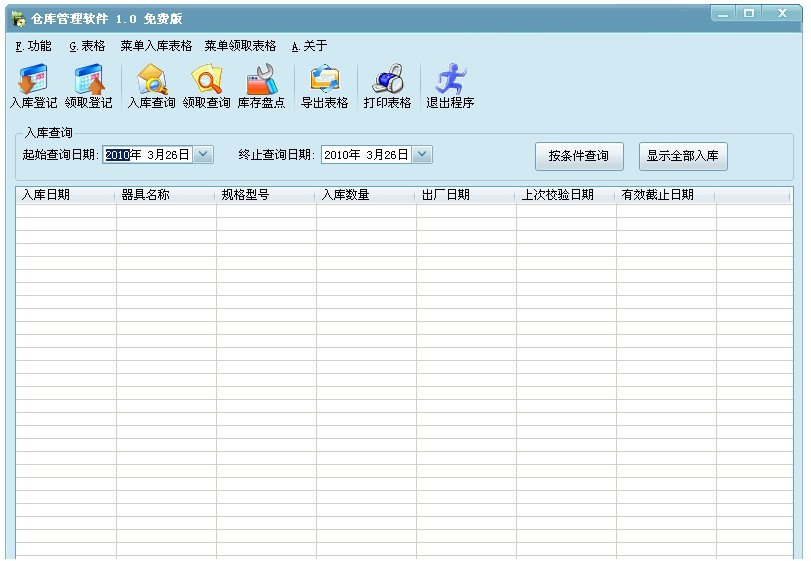The width and height of the screenshot is (811, 561).
Task: Click the app icon in title bar
Action: tap(19, 19)
